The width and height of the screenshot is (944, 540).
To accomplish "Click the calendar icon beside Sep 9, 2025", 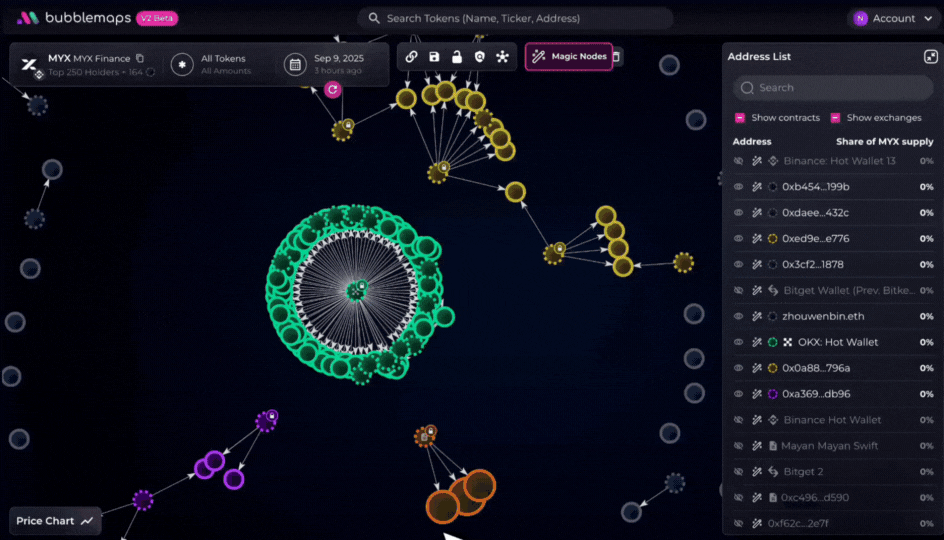I will click(x=295, y=64).
